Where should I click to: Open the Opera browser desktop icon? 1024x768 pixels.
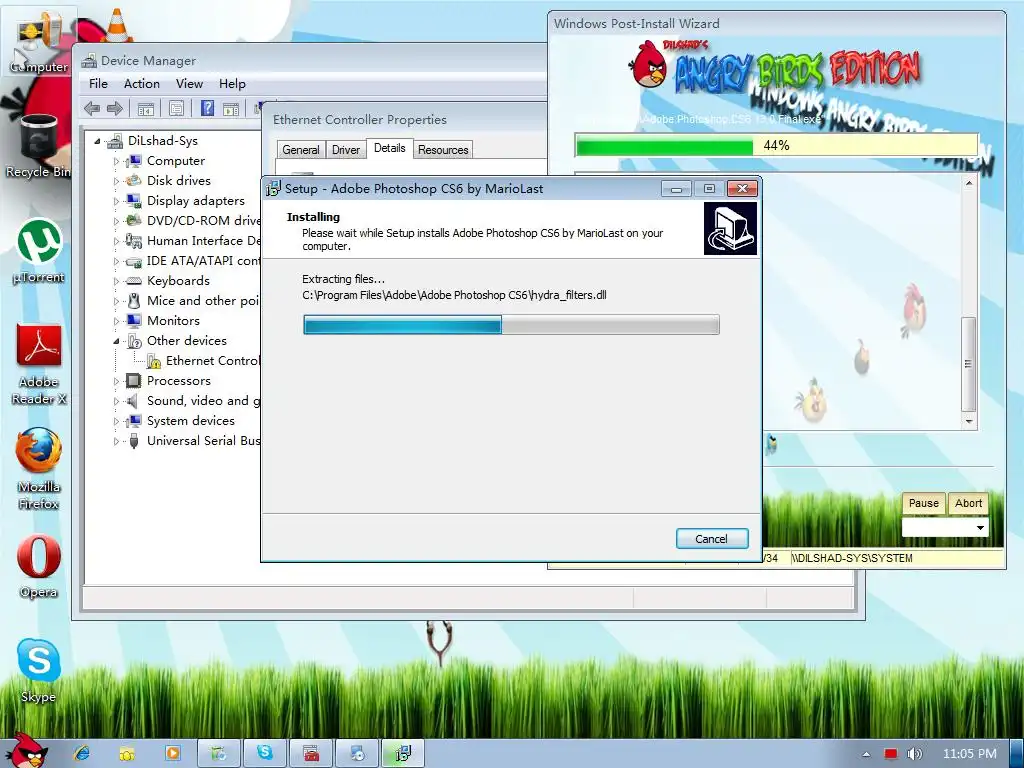pyautogui.click(x=39, y=566)
